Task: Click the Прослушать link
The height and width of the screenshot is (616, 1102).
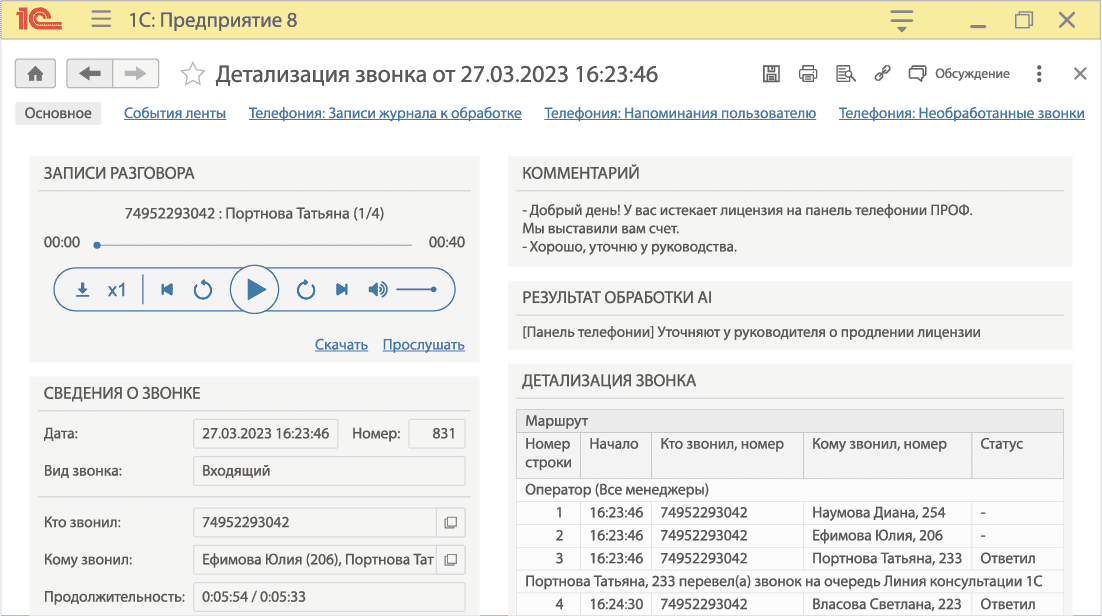Action: [423, 344]
